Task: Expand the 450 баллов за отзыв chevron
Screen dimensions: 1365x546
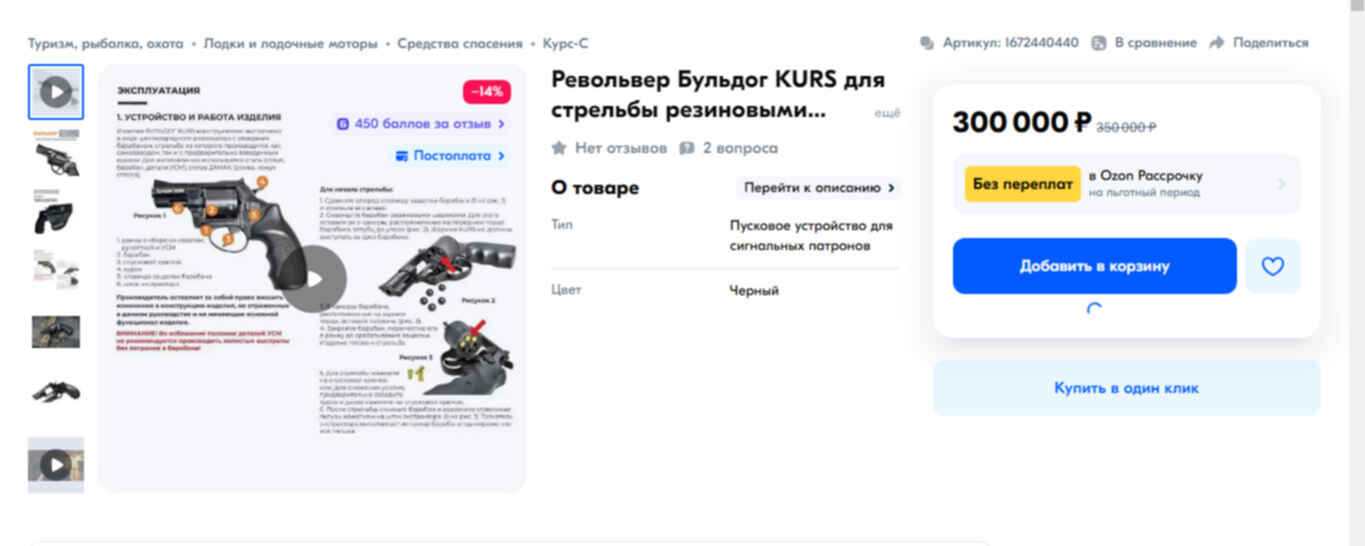Action: pyautogui.click(x=501, y=124)
